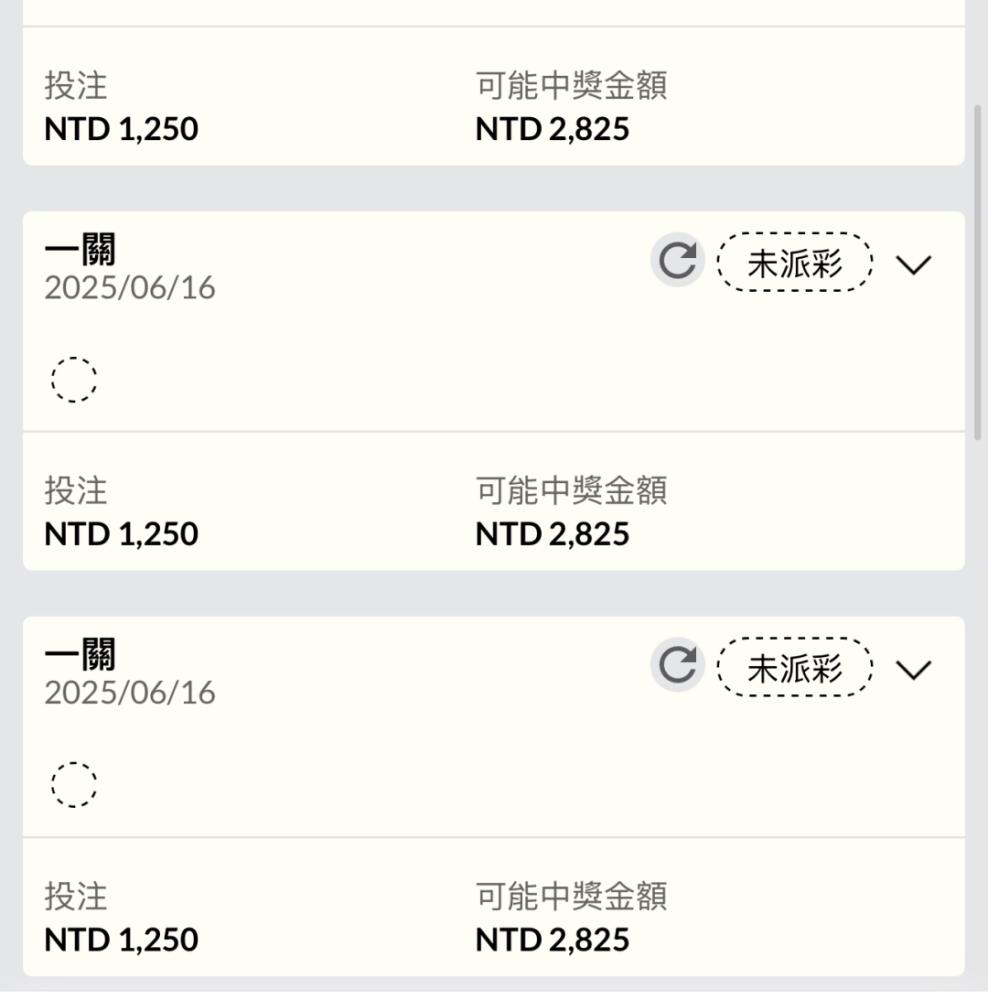
Task: Click the 未派彩 status badge in the middle card
Action: tap(795, 262)
